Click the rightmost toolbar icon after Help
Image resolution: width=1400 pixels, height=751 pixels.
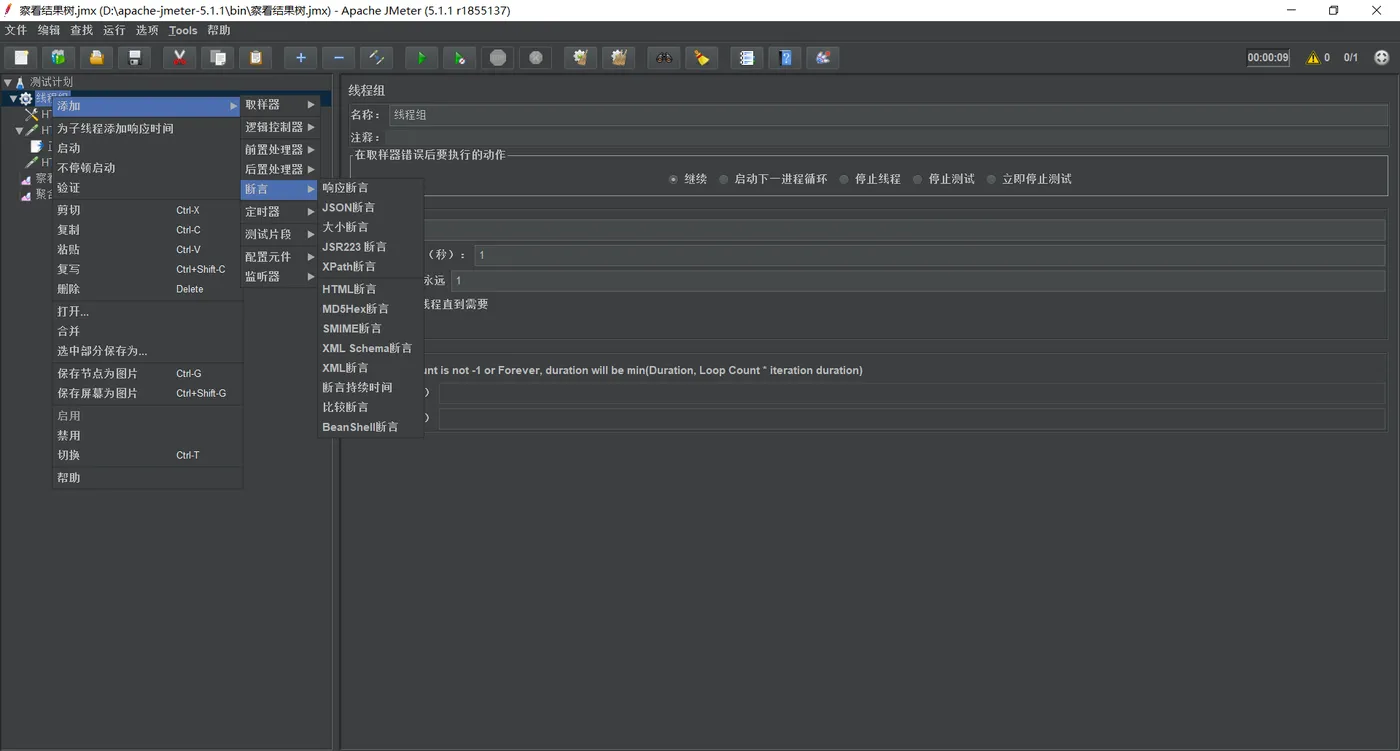coord(823,58)
